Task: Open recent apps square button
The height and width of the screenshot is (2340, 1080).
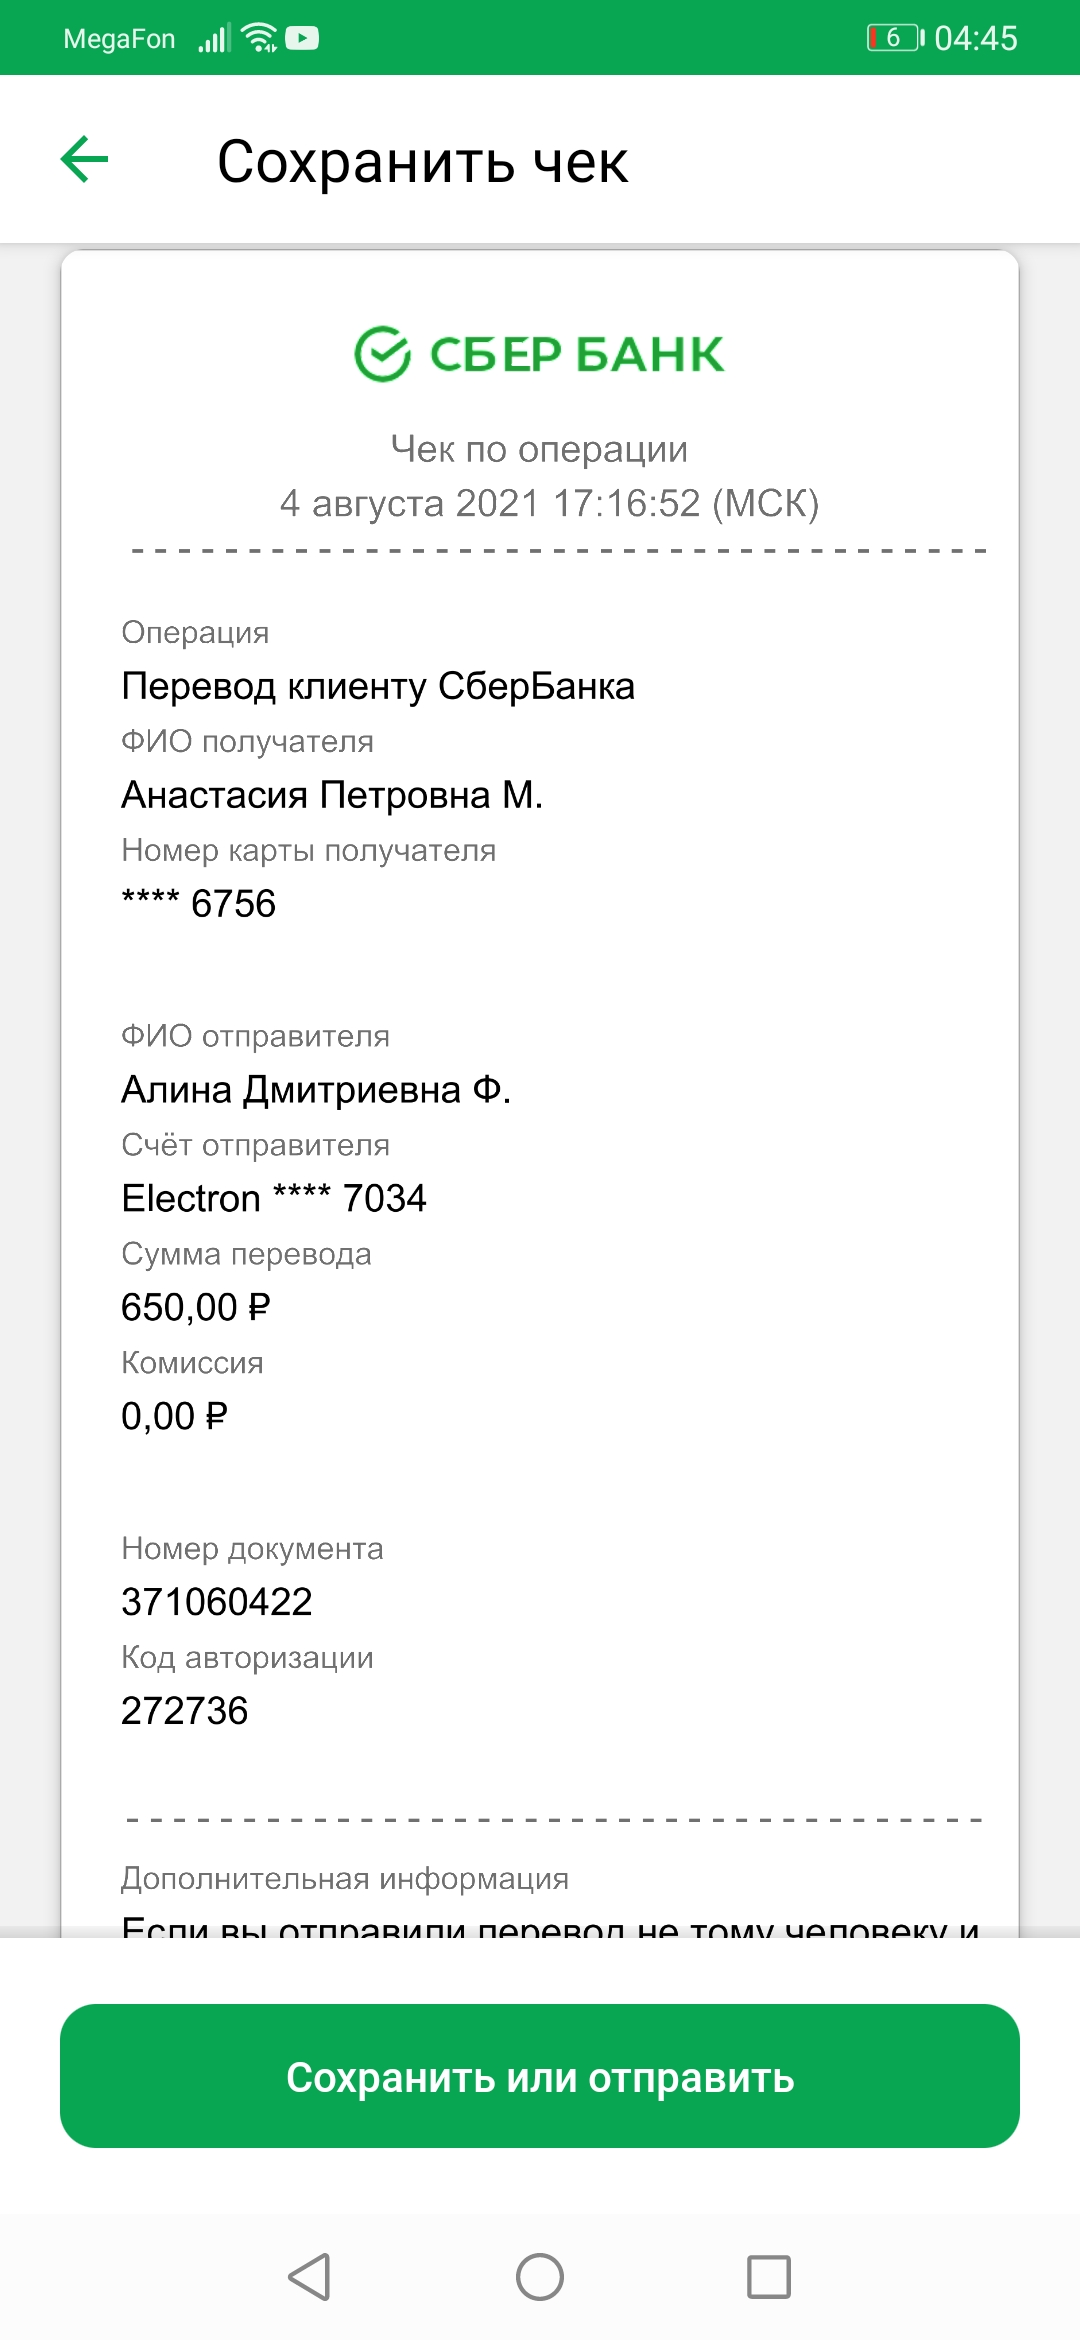Action: coord(769,2277)
